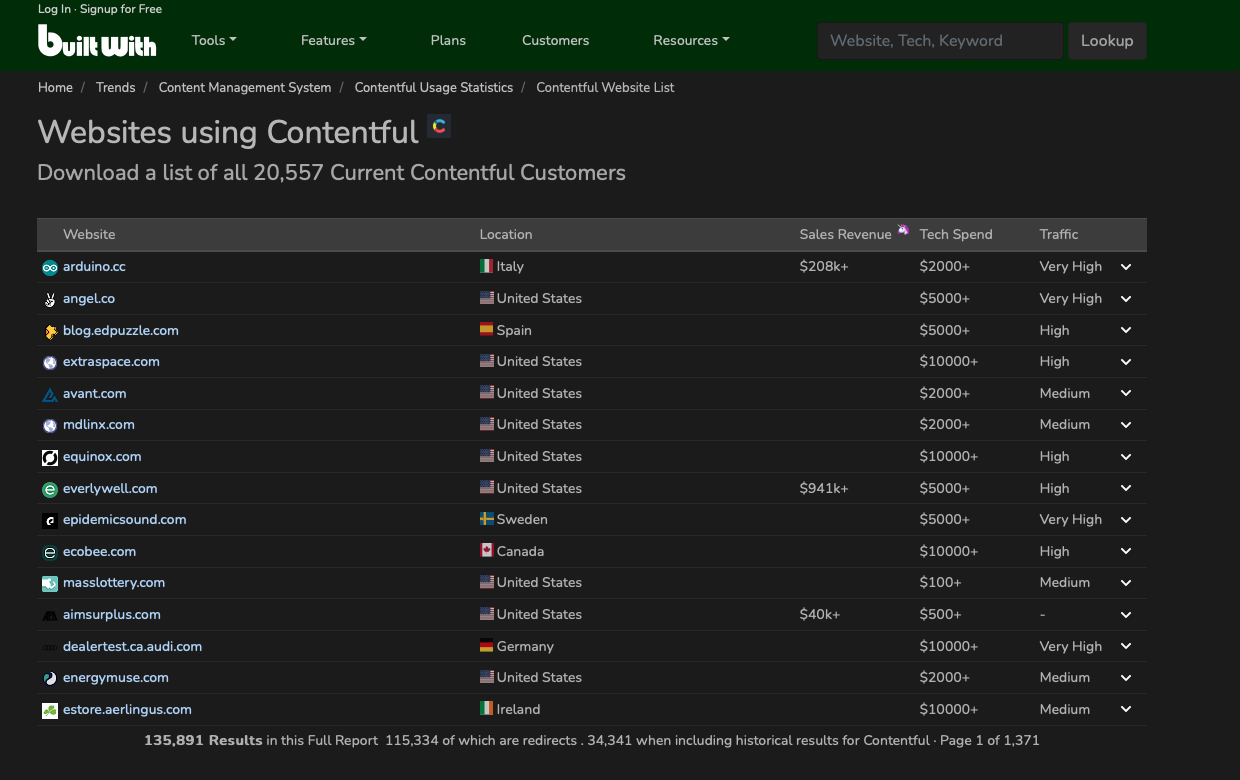Click the BuiltWith logo

(x=97, y=41)
